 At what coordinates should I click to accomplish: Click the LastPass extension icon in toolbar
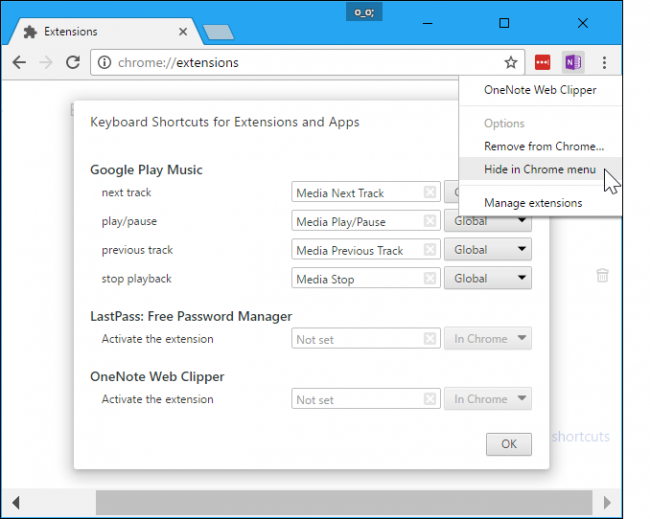tap(542, 63)
